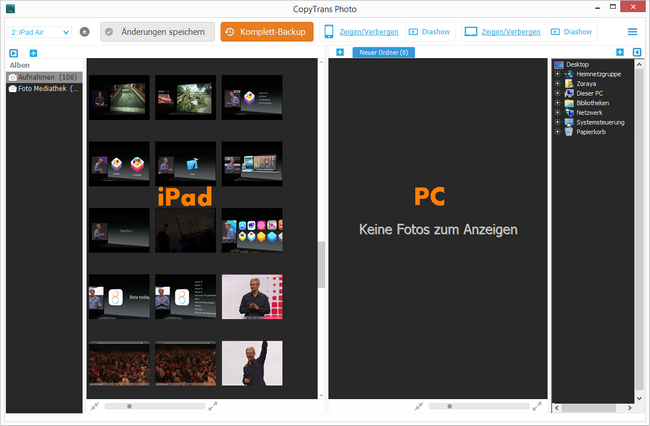Select the Neuer Ordner (0) tab

tap(383, 52)
